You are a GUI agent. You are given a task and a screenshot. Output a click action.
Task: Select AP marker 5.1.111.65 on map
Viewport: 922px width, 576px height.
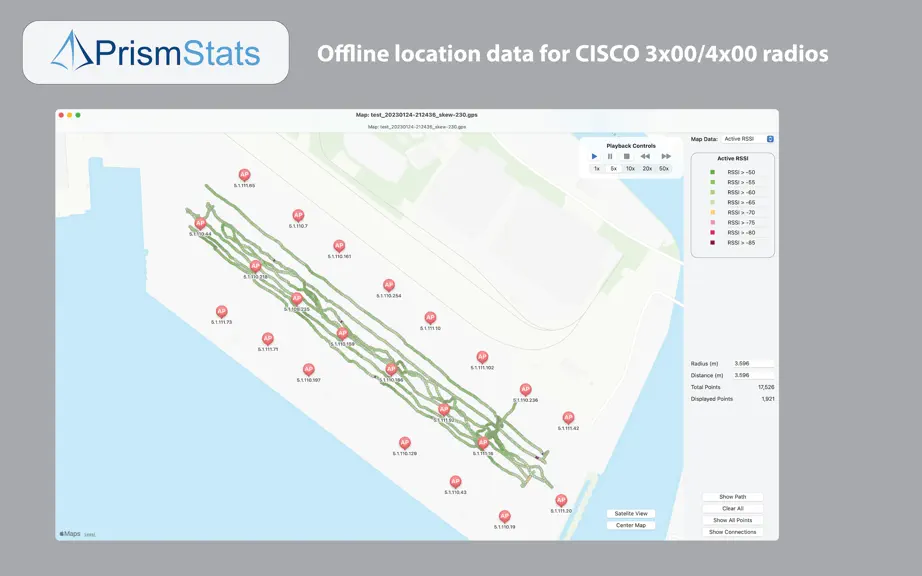[244, 175]
